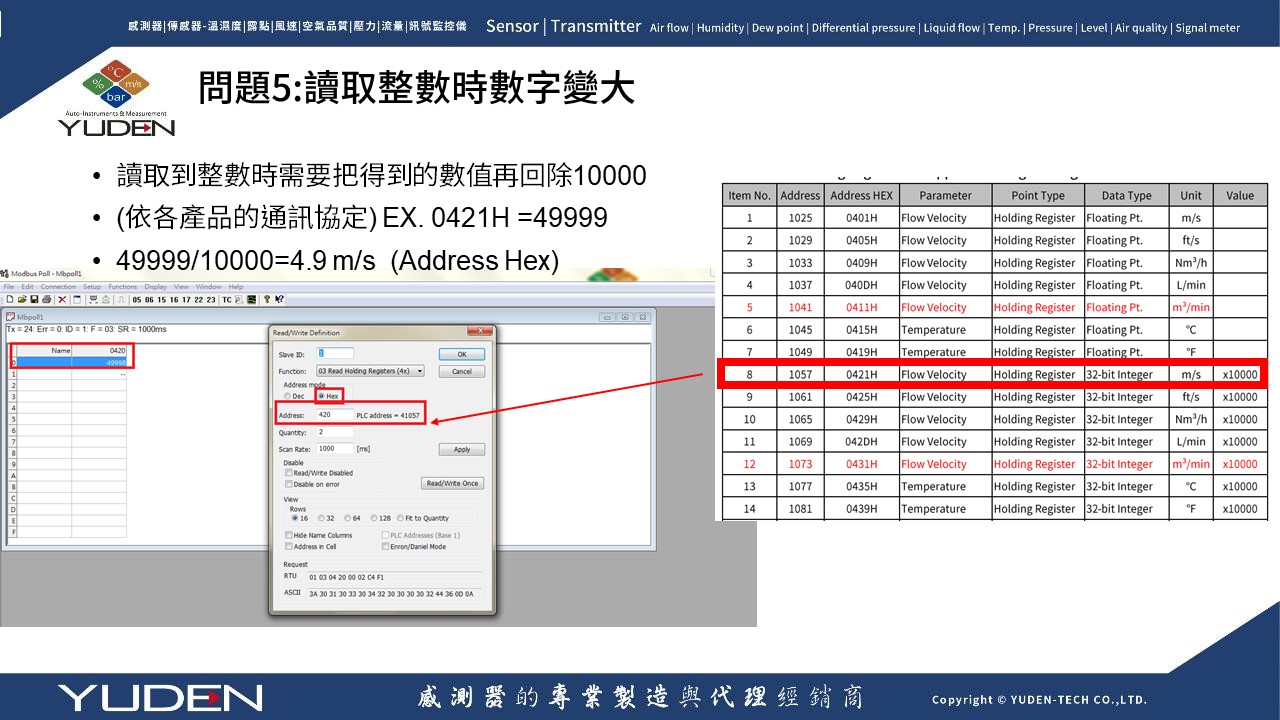Check the Hide Name Columns option
1280x720 pixels.
(289, 536)
